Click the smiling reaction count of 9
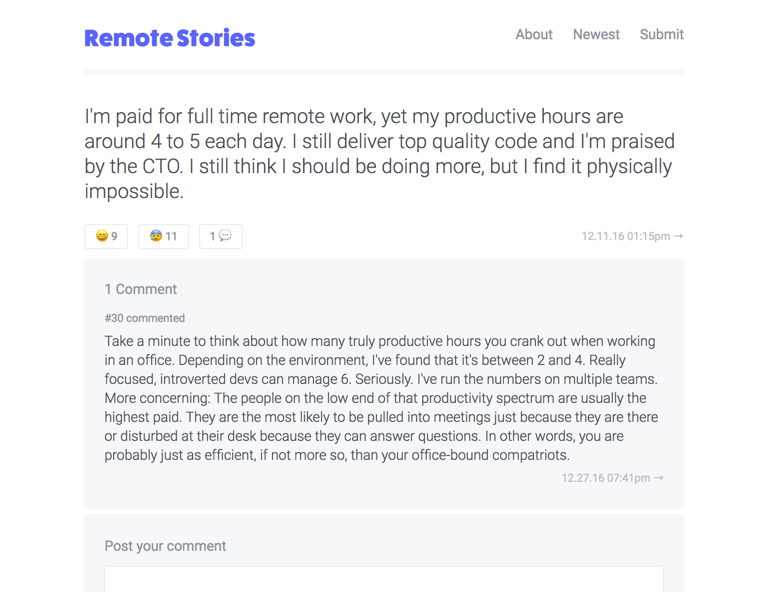The height and width of the screenshot is (592, 759). coord(114,236)
